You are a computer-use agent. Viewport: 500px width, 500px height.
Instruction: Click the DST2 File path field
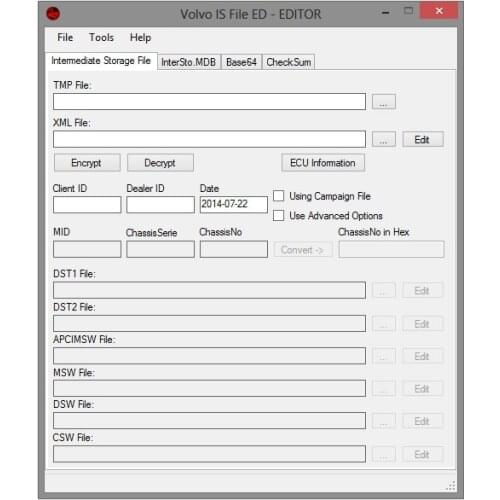tap(209, 323)
